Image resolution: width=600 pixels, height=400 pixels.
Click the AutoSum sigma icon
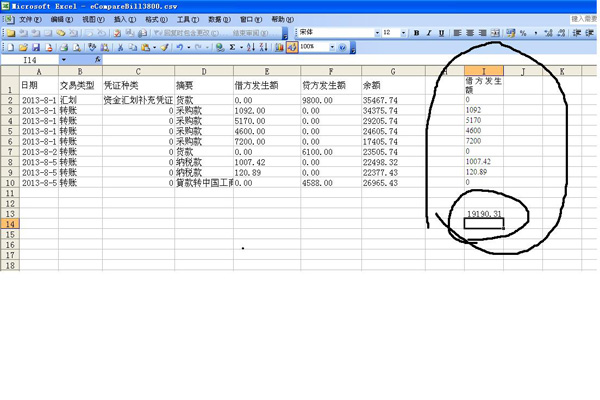click(233, 47)
